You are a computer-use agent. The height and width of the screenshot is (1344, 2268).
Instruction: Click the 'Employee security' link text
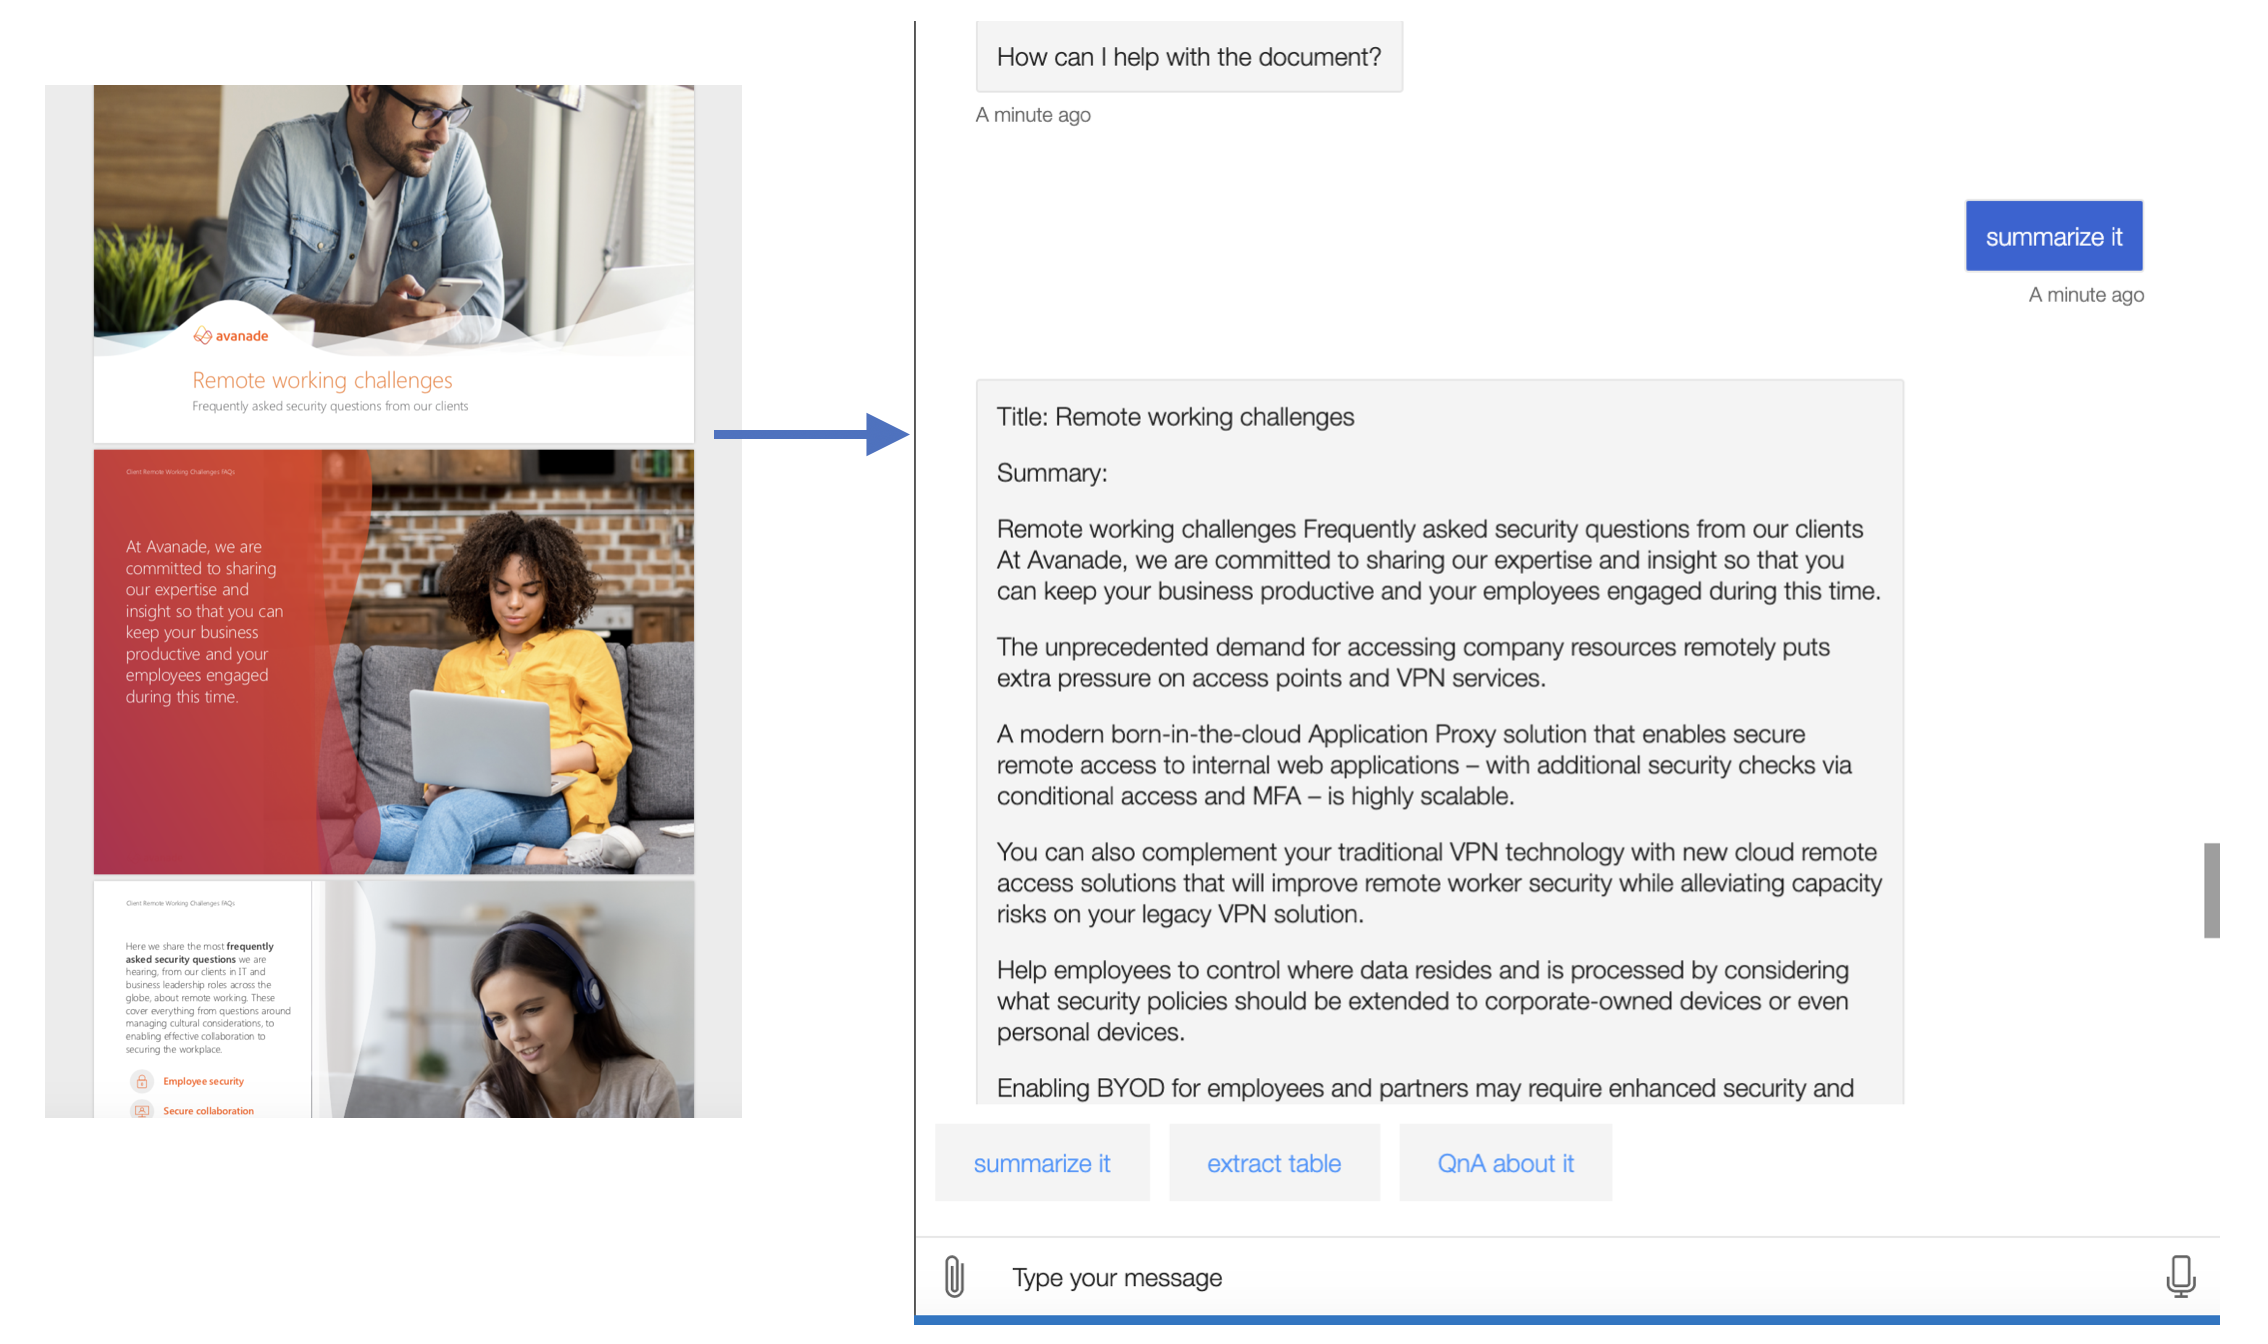click(x=203, y=1081)
